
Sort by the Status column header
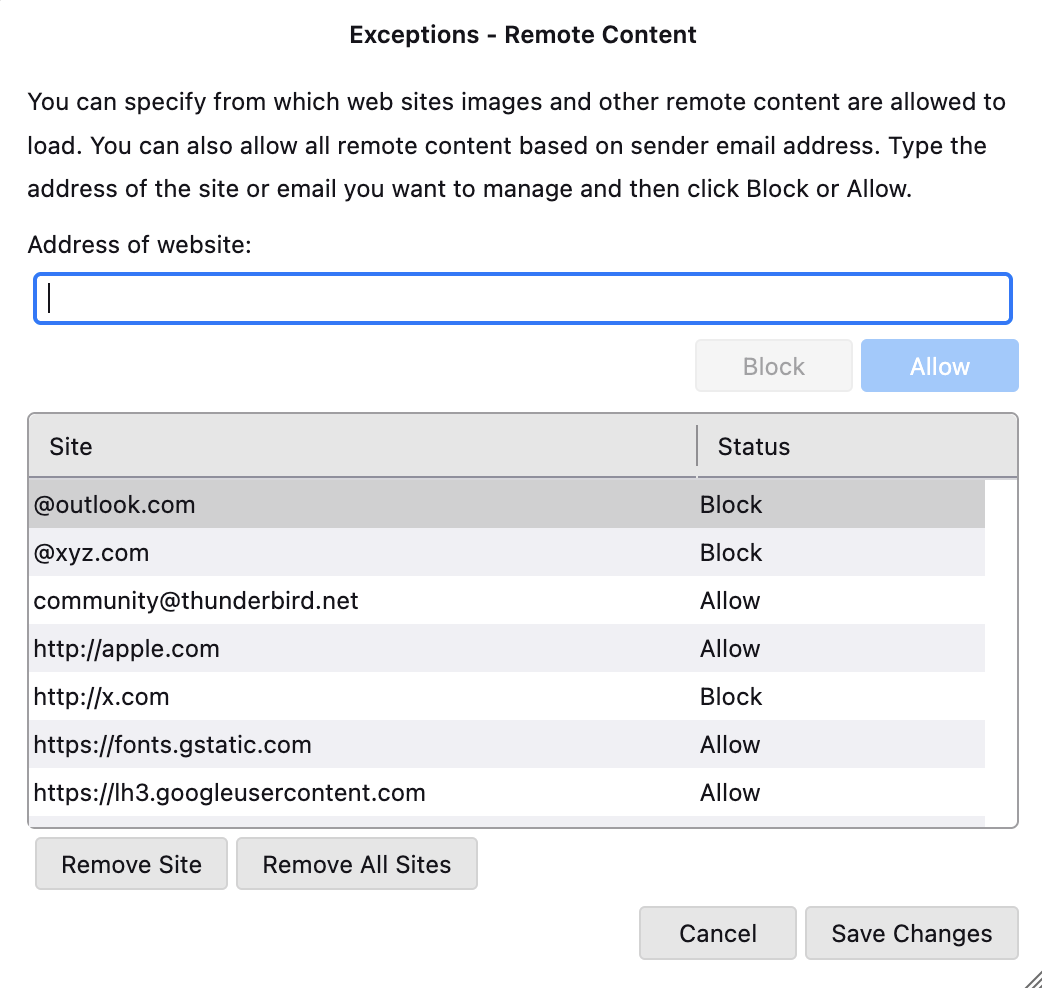point(855,446)
